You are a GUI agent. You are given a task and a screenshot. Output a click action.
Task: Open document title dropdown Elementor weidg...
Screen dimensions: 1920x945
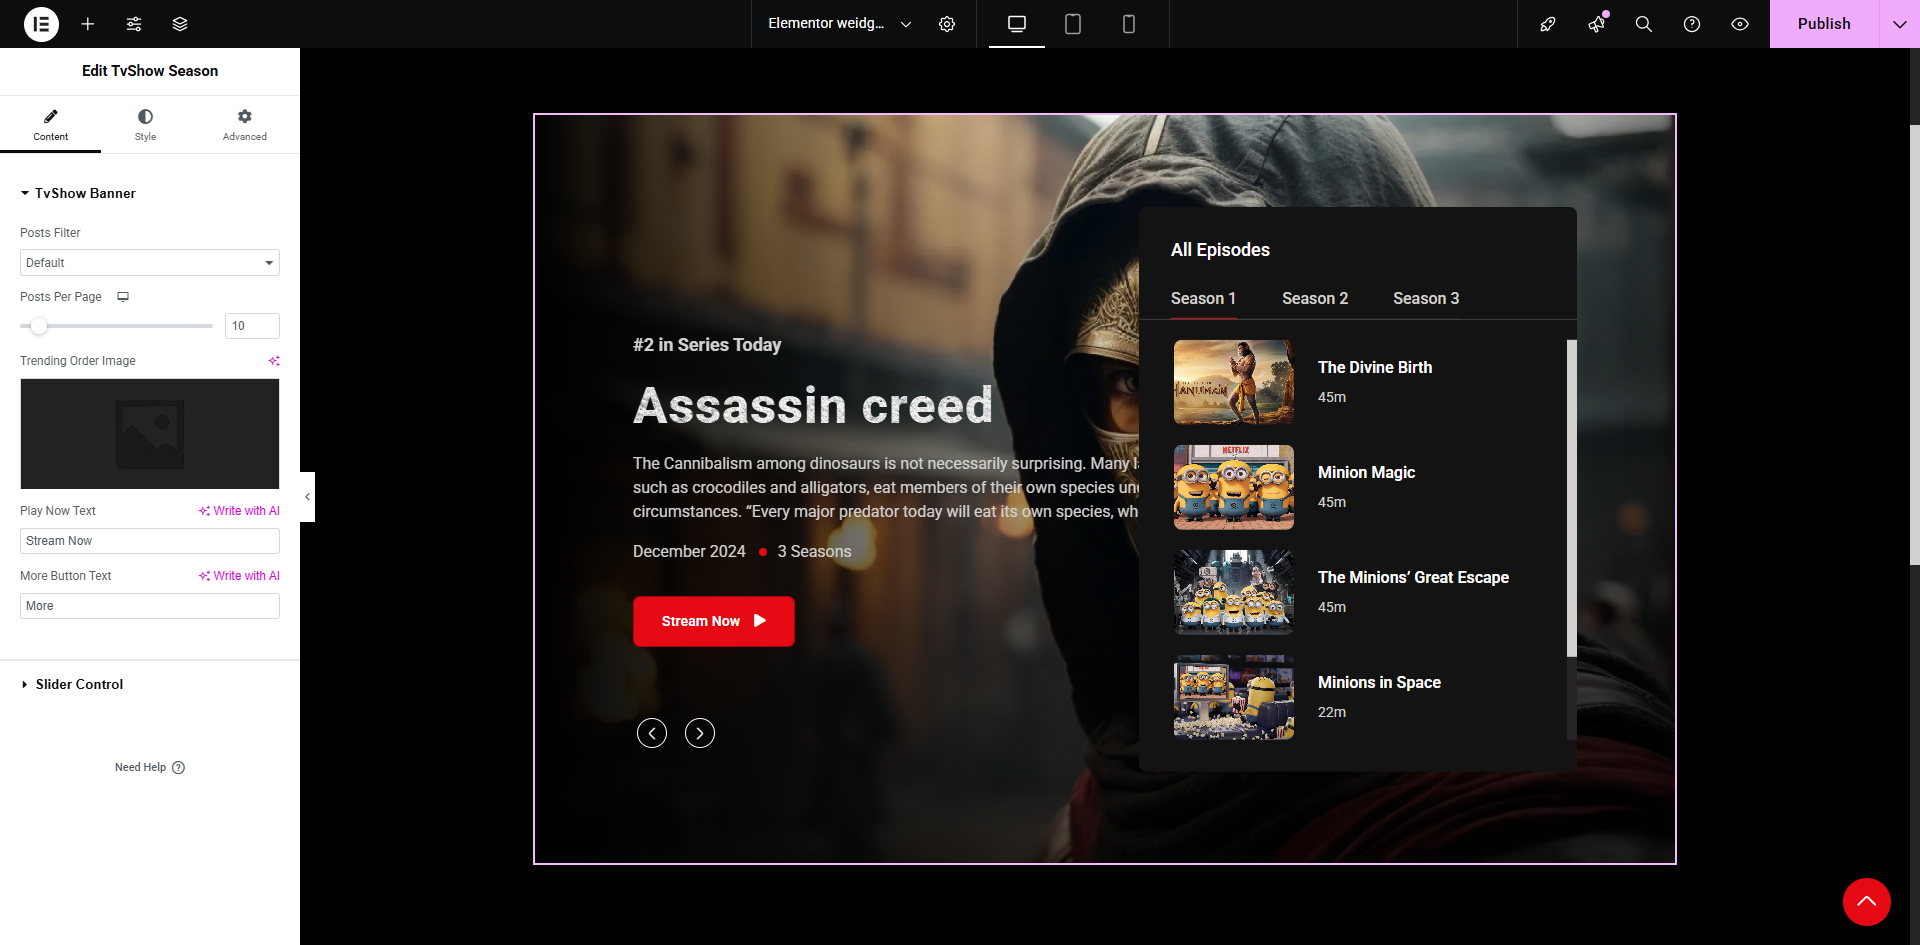(839, 24)
